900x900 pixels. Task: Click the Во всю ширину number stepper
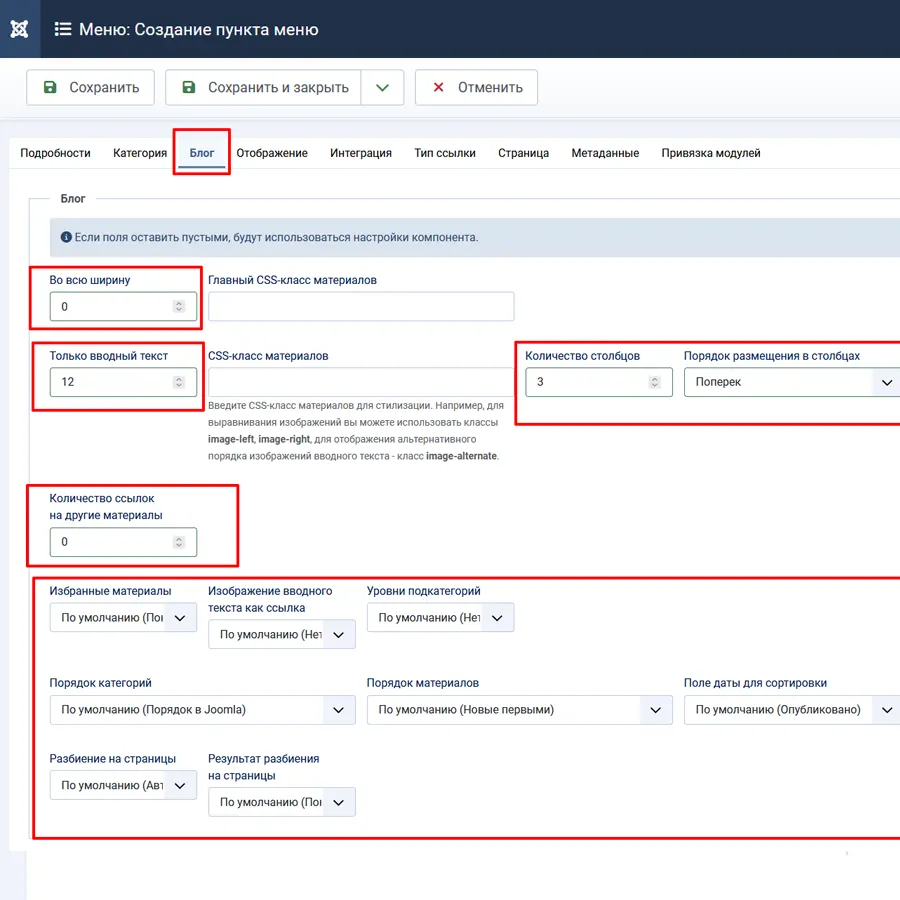click(x=179, y=307)
